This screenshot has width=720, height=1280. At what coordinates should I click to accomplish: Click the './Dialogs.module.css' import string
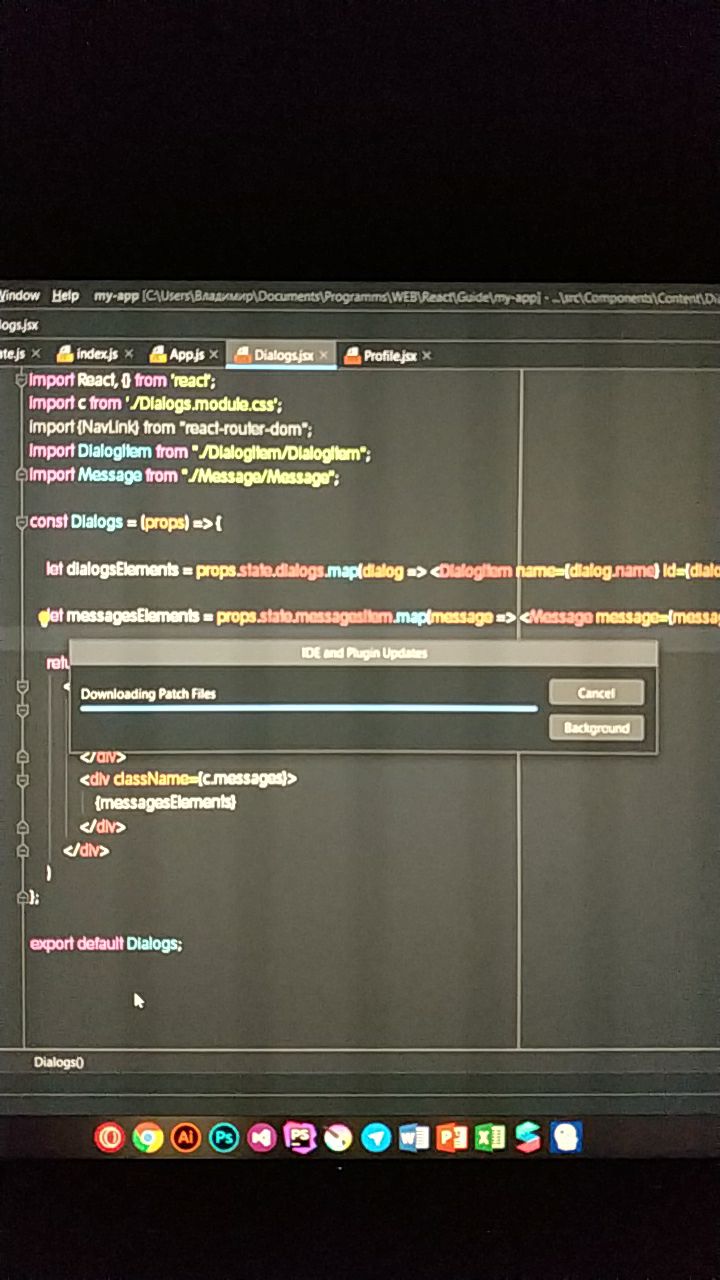click(203, 404)
